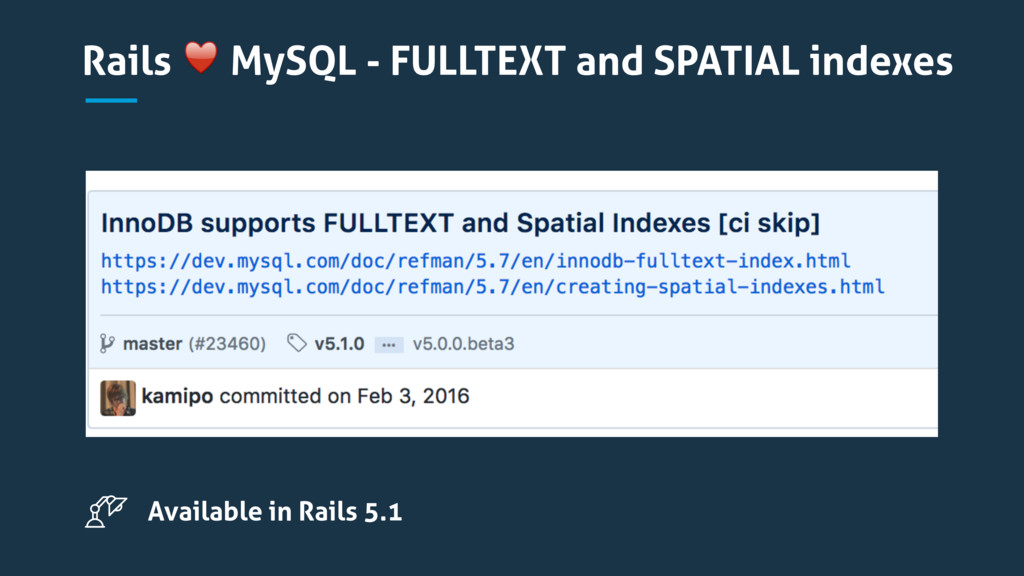
Task: Select the v5.0.0.beta3 tag
Action: 463,344
